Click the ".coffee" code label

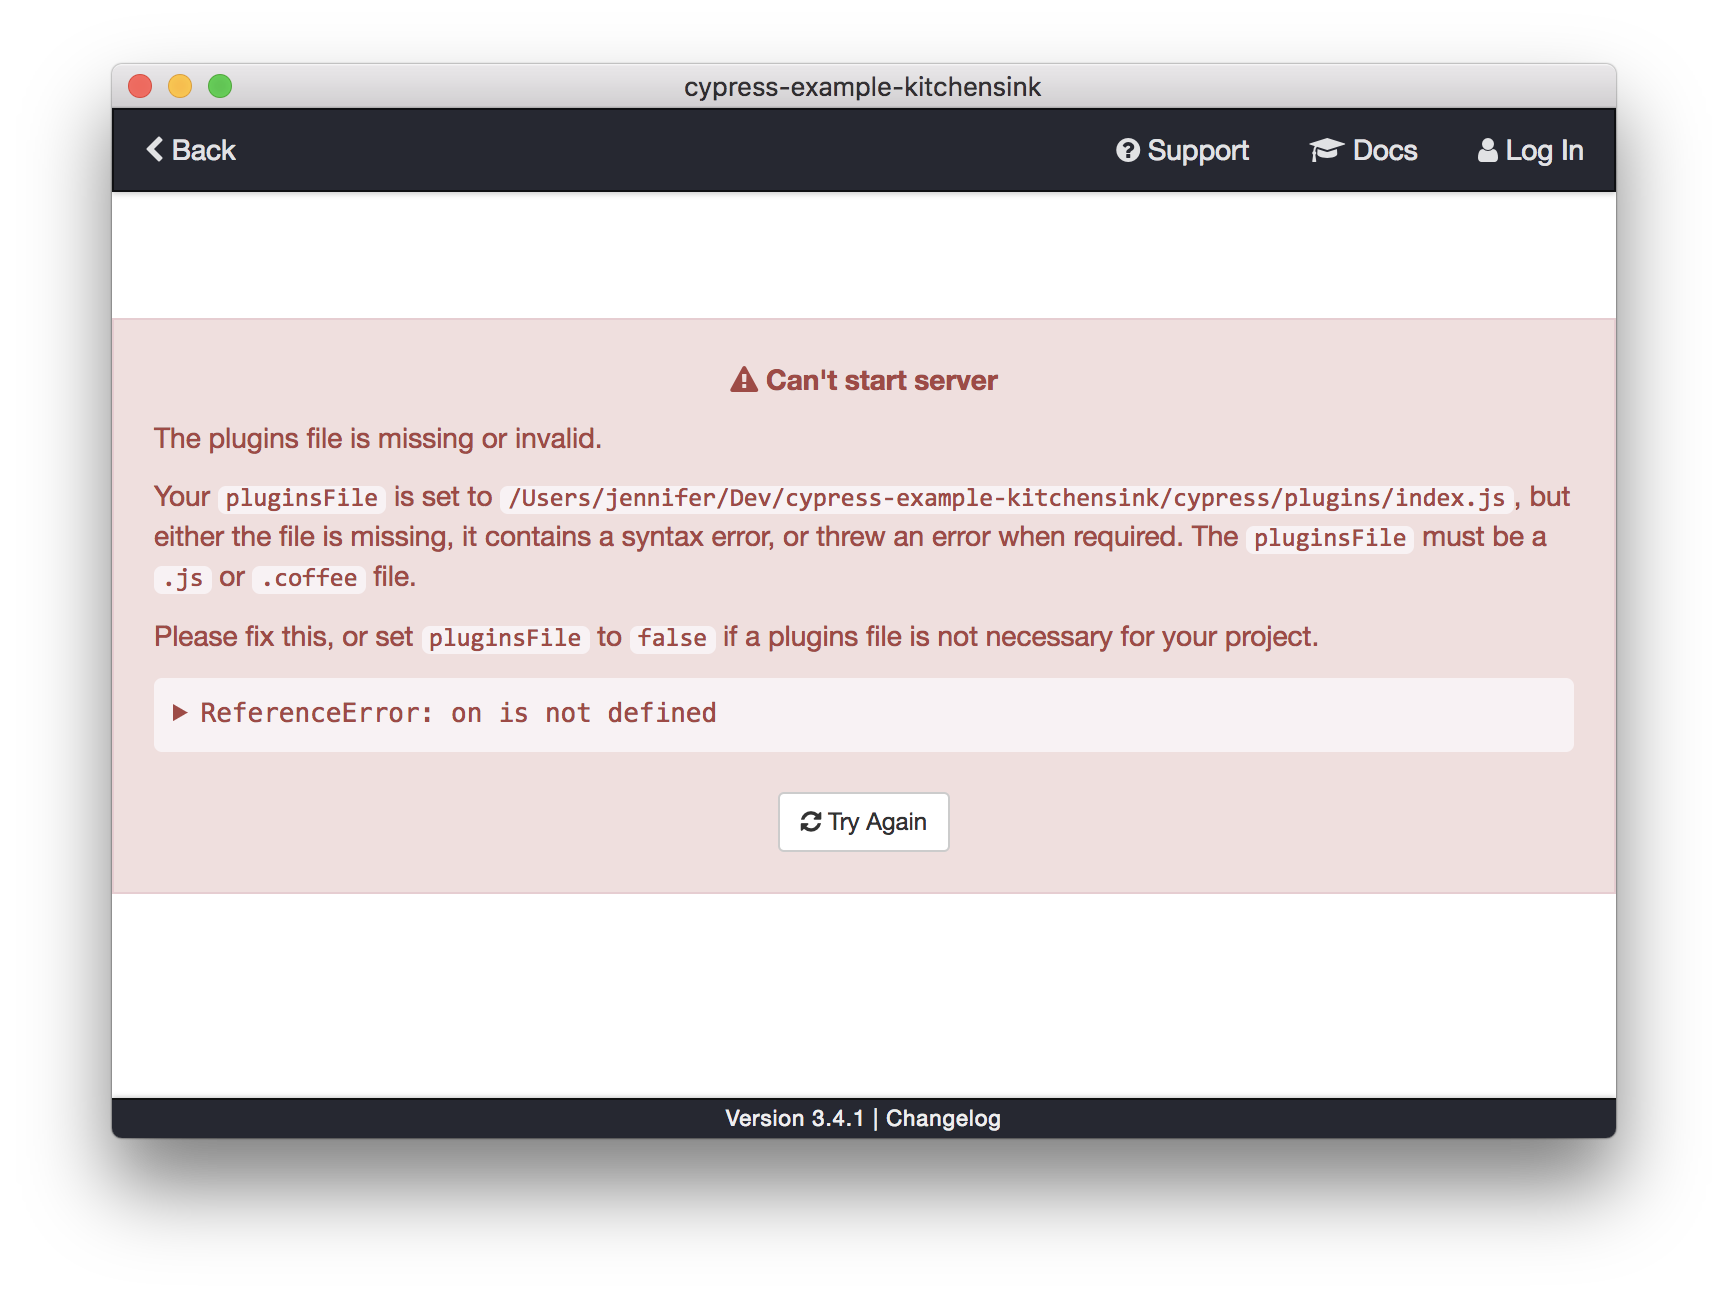pos(309,578)
